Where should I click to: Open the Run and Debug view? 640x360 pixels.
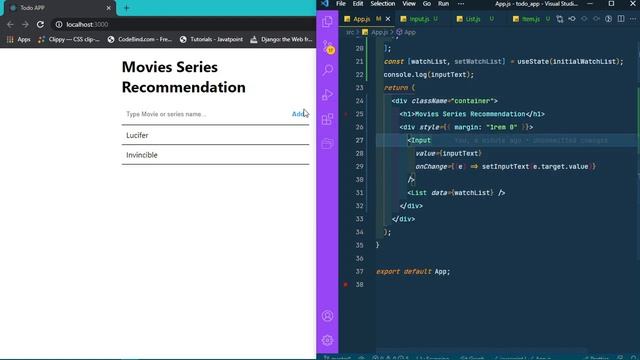click(x=327, y=95)
